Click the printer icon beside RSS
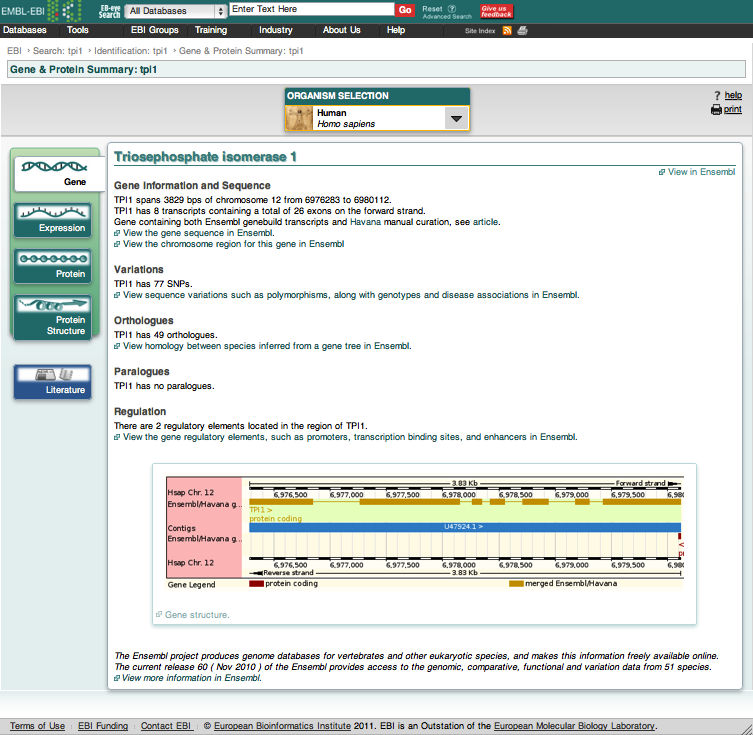The height and width of the screenshot is (735, 753). (x=522, y=31)
